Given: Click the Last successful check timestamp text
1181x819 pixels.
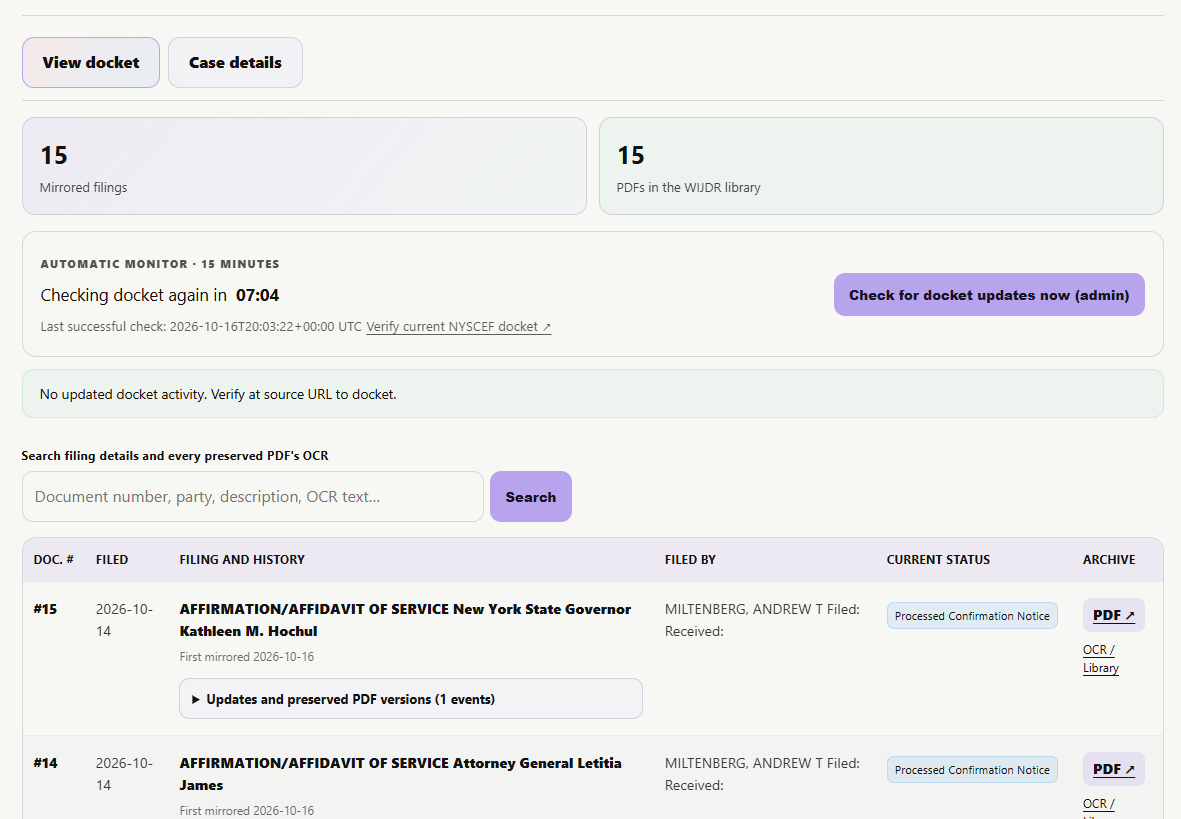Looking at the screenshot, I should point(201,327).
